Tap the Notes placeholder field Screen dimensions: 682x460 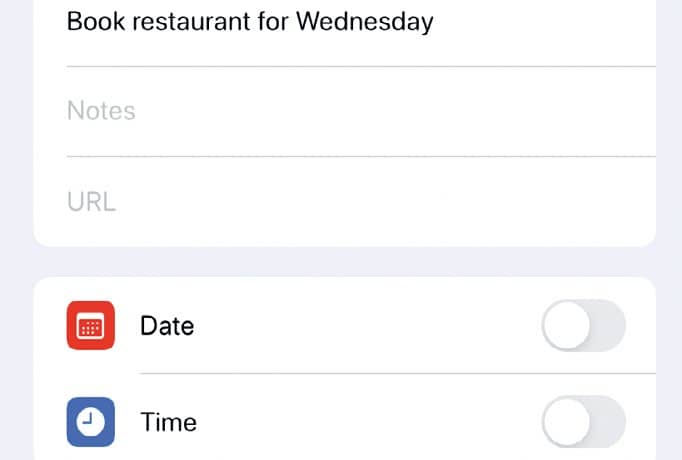pos(361,111)
